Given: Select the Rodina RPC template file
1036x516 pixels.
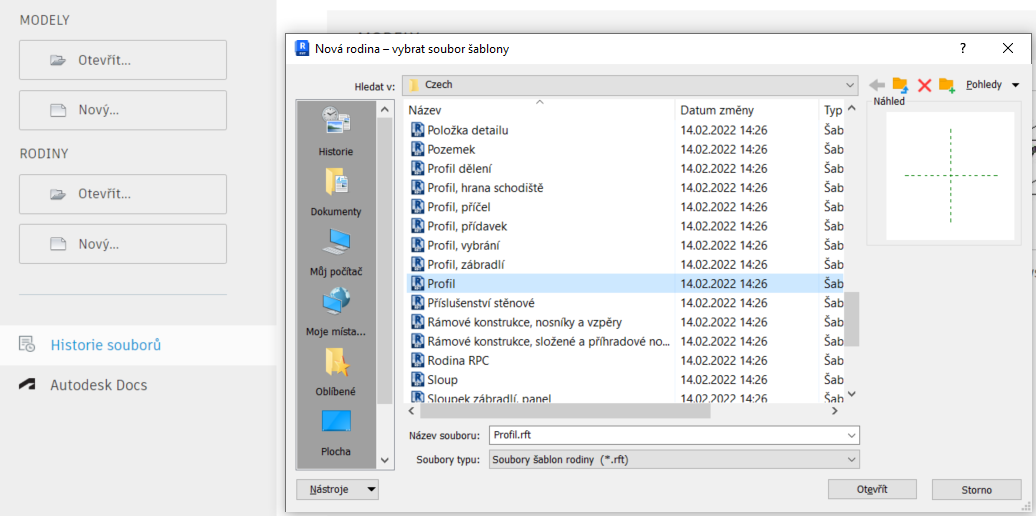Looking at the screenshot, I should 458,360.
